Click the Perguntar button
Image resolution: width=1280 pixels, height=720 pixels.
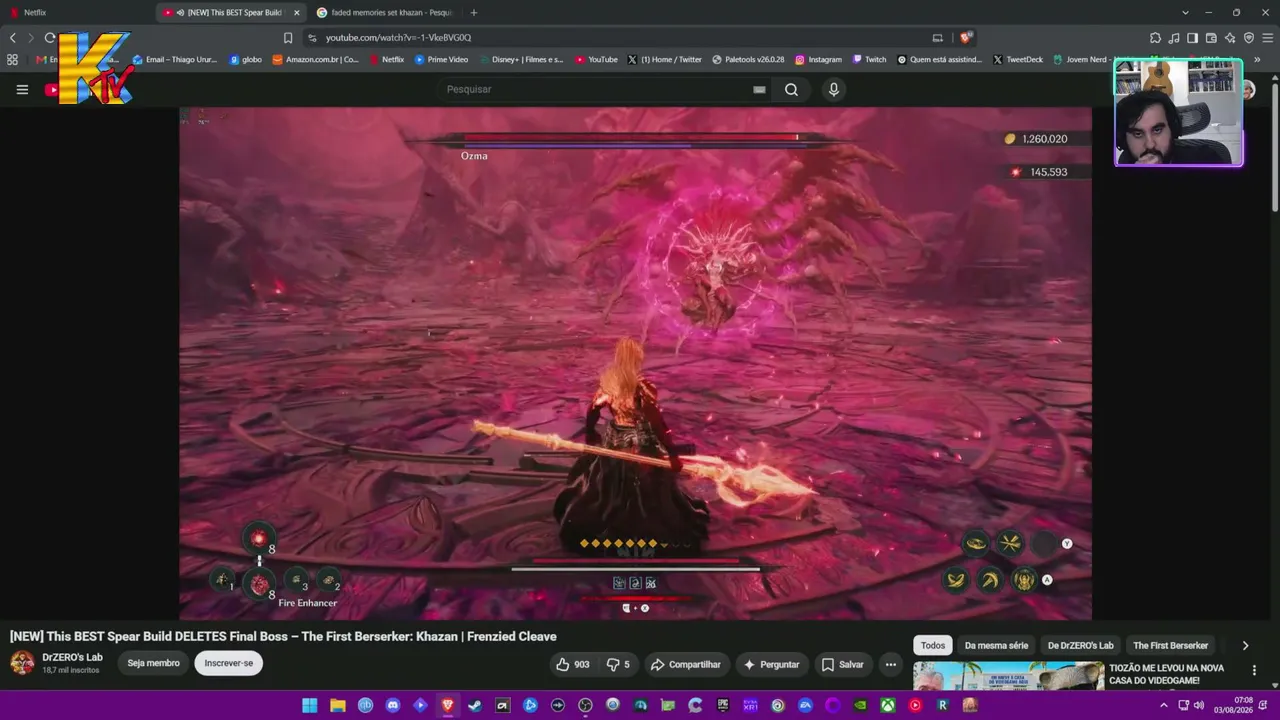pyautogui.click(x=771, y=664)
